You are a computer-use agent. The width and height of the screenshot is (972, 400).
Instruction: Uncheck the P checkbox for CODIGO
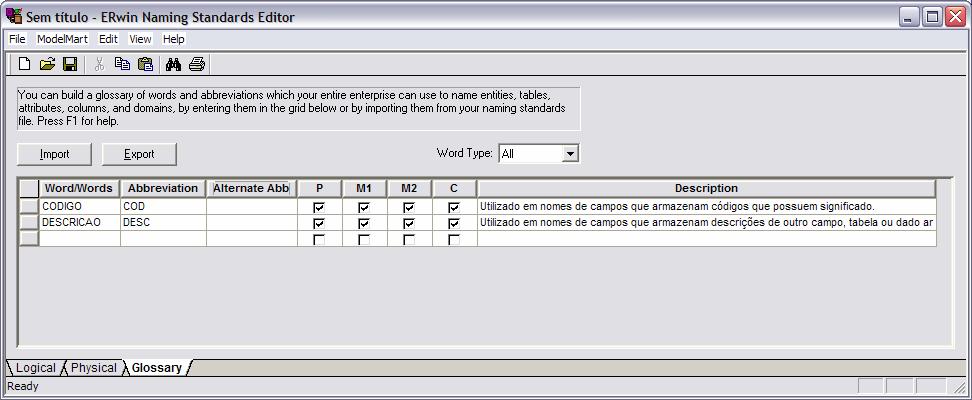click(319, 207)
